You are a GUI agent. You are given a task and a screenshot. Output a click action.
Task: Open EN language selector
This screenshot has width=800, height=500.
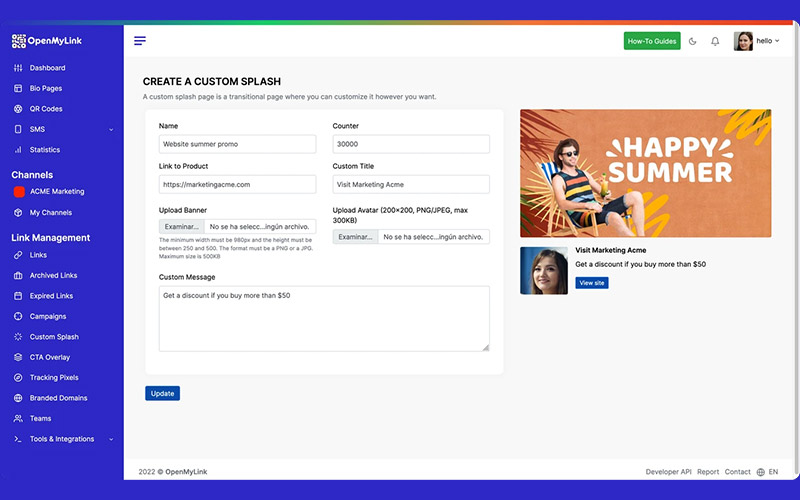click(773, 472)
